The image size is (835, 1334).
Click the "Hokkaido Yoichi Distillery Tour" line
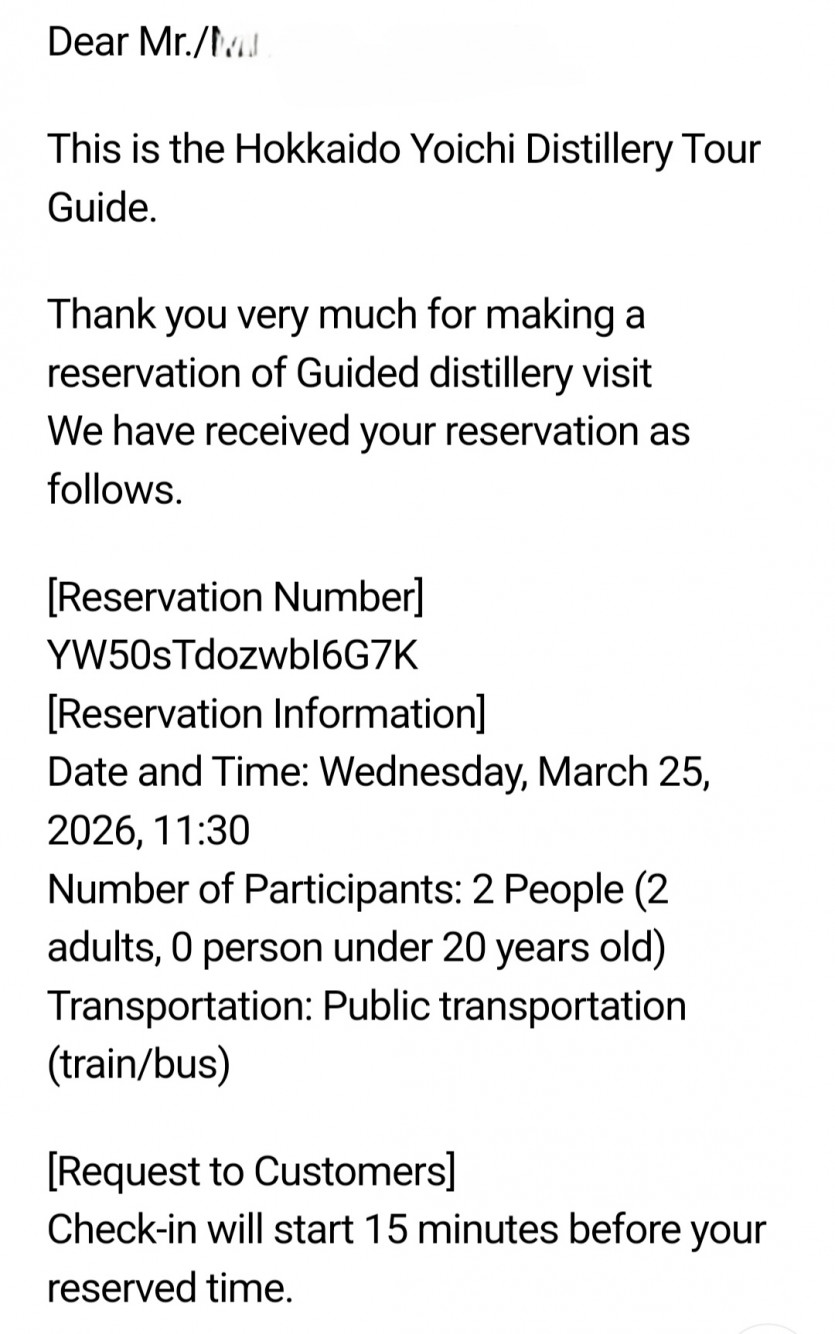[x=403, y=150]
